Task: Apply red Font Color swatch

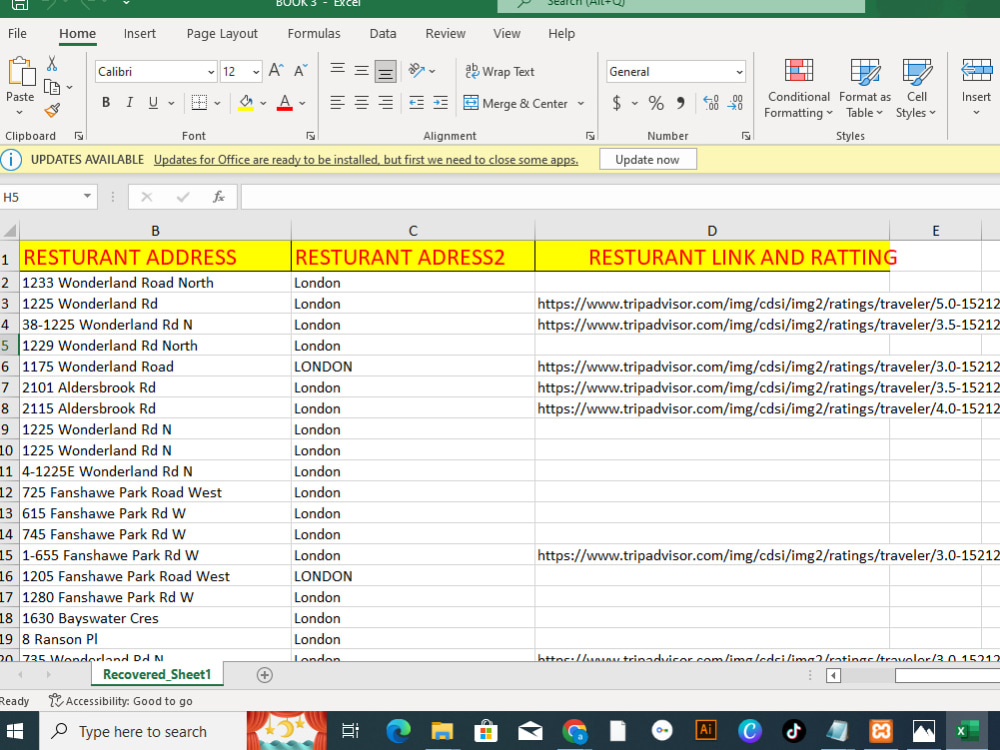Action: point(285,103)
